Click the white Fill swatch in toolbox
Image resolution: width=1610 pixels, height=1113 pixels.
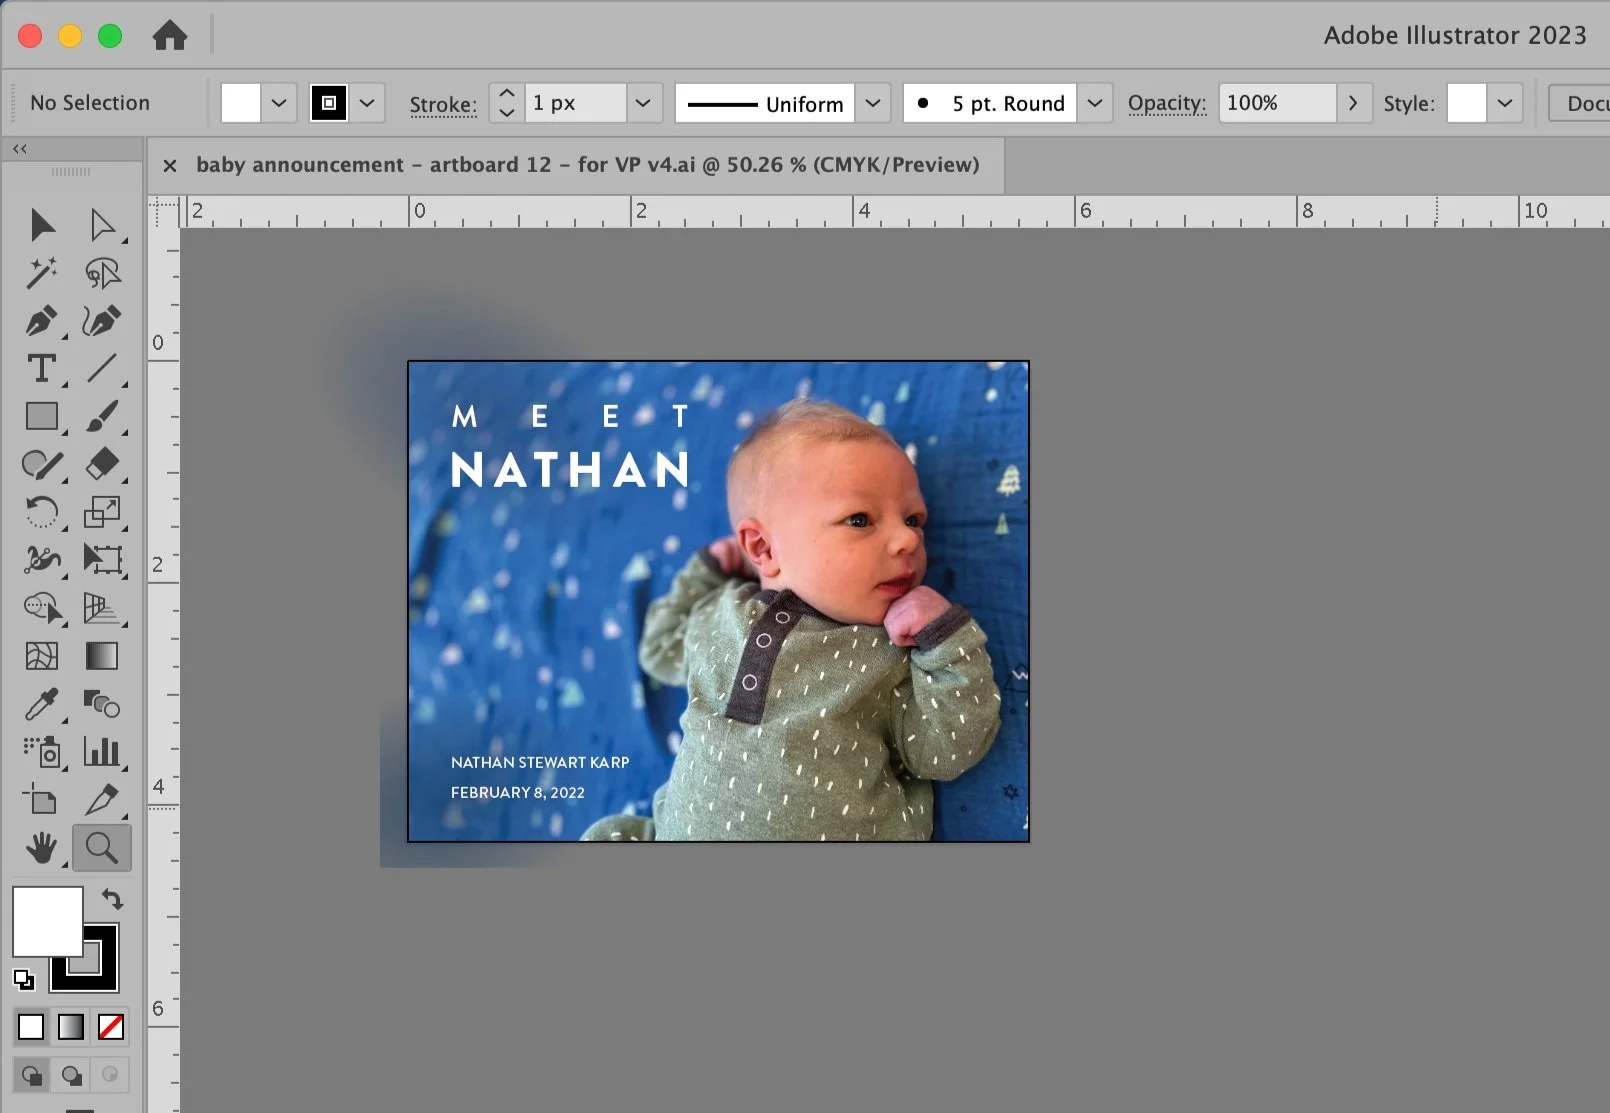pos(47,921)
